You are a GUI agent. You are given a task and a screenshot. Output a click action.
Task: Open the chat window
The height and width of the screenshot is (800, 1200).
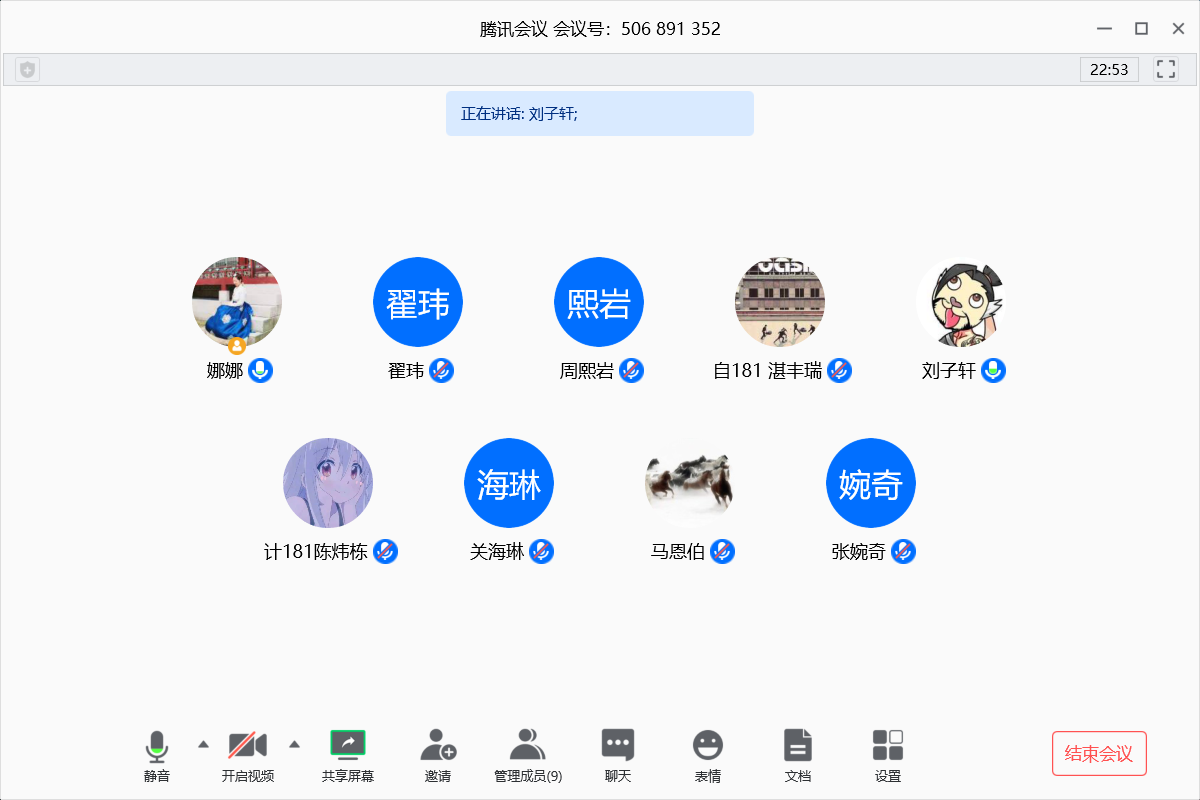(618, 745)
